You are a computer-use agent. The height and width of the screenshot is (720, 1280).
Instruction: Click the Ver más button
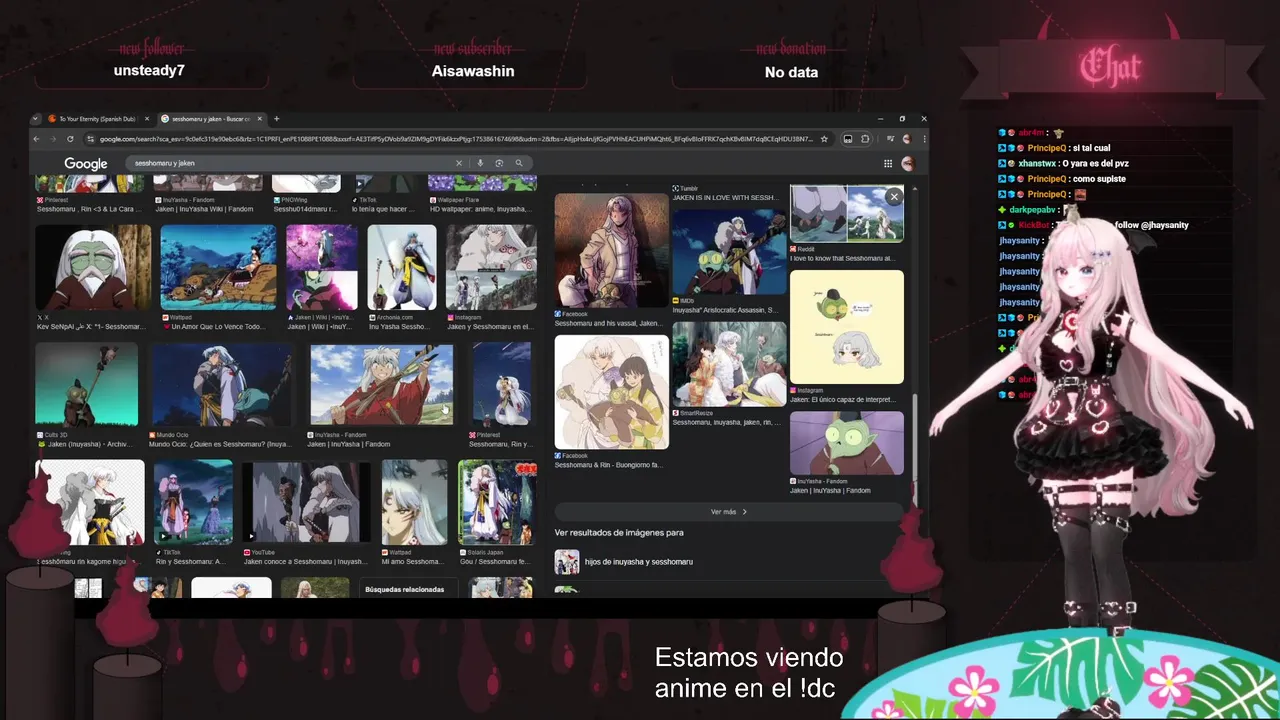click(x=729, y=511)
